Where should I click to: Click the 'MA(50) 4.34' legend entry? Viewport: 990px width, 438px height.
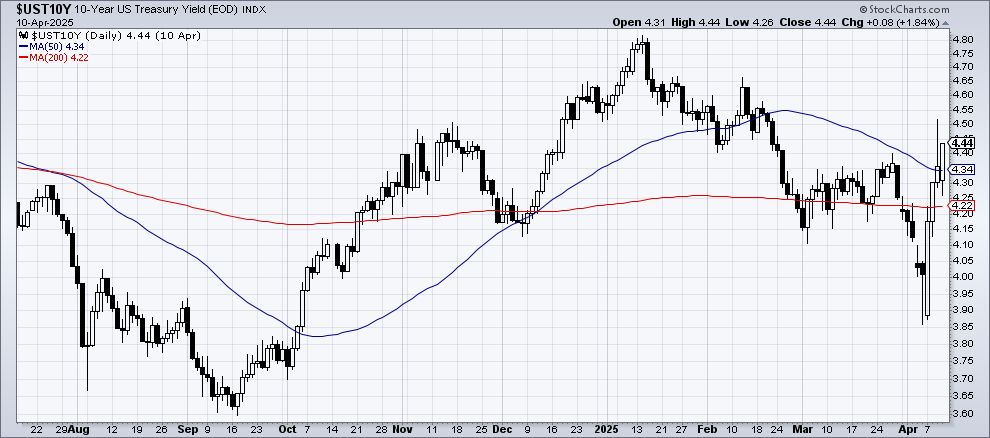click(x=57, y=47)
